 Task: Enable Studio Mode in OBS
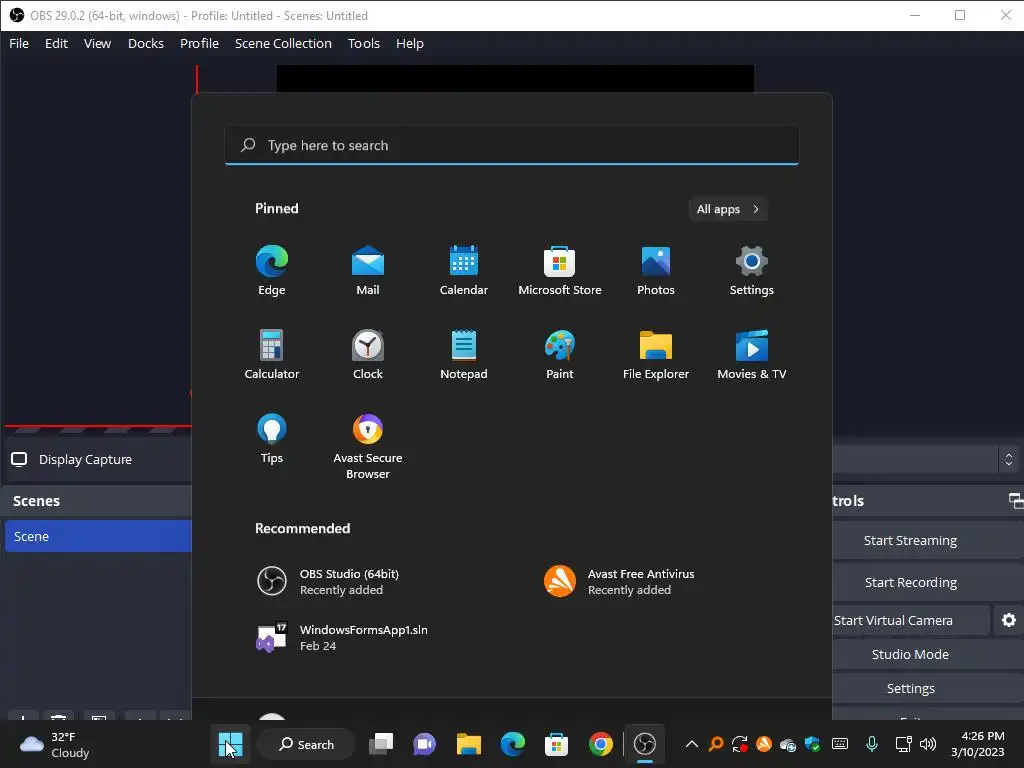coord(928,654)
